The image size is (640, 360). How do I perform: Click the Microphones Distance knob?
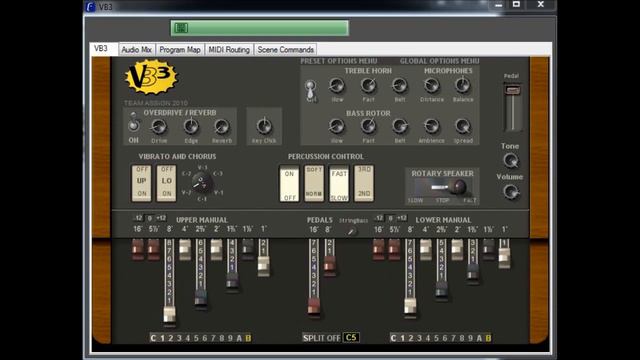coord(431,86)
